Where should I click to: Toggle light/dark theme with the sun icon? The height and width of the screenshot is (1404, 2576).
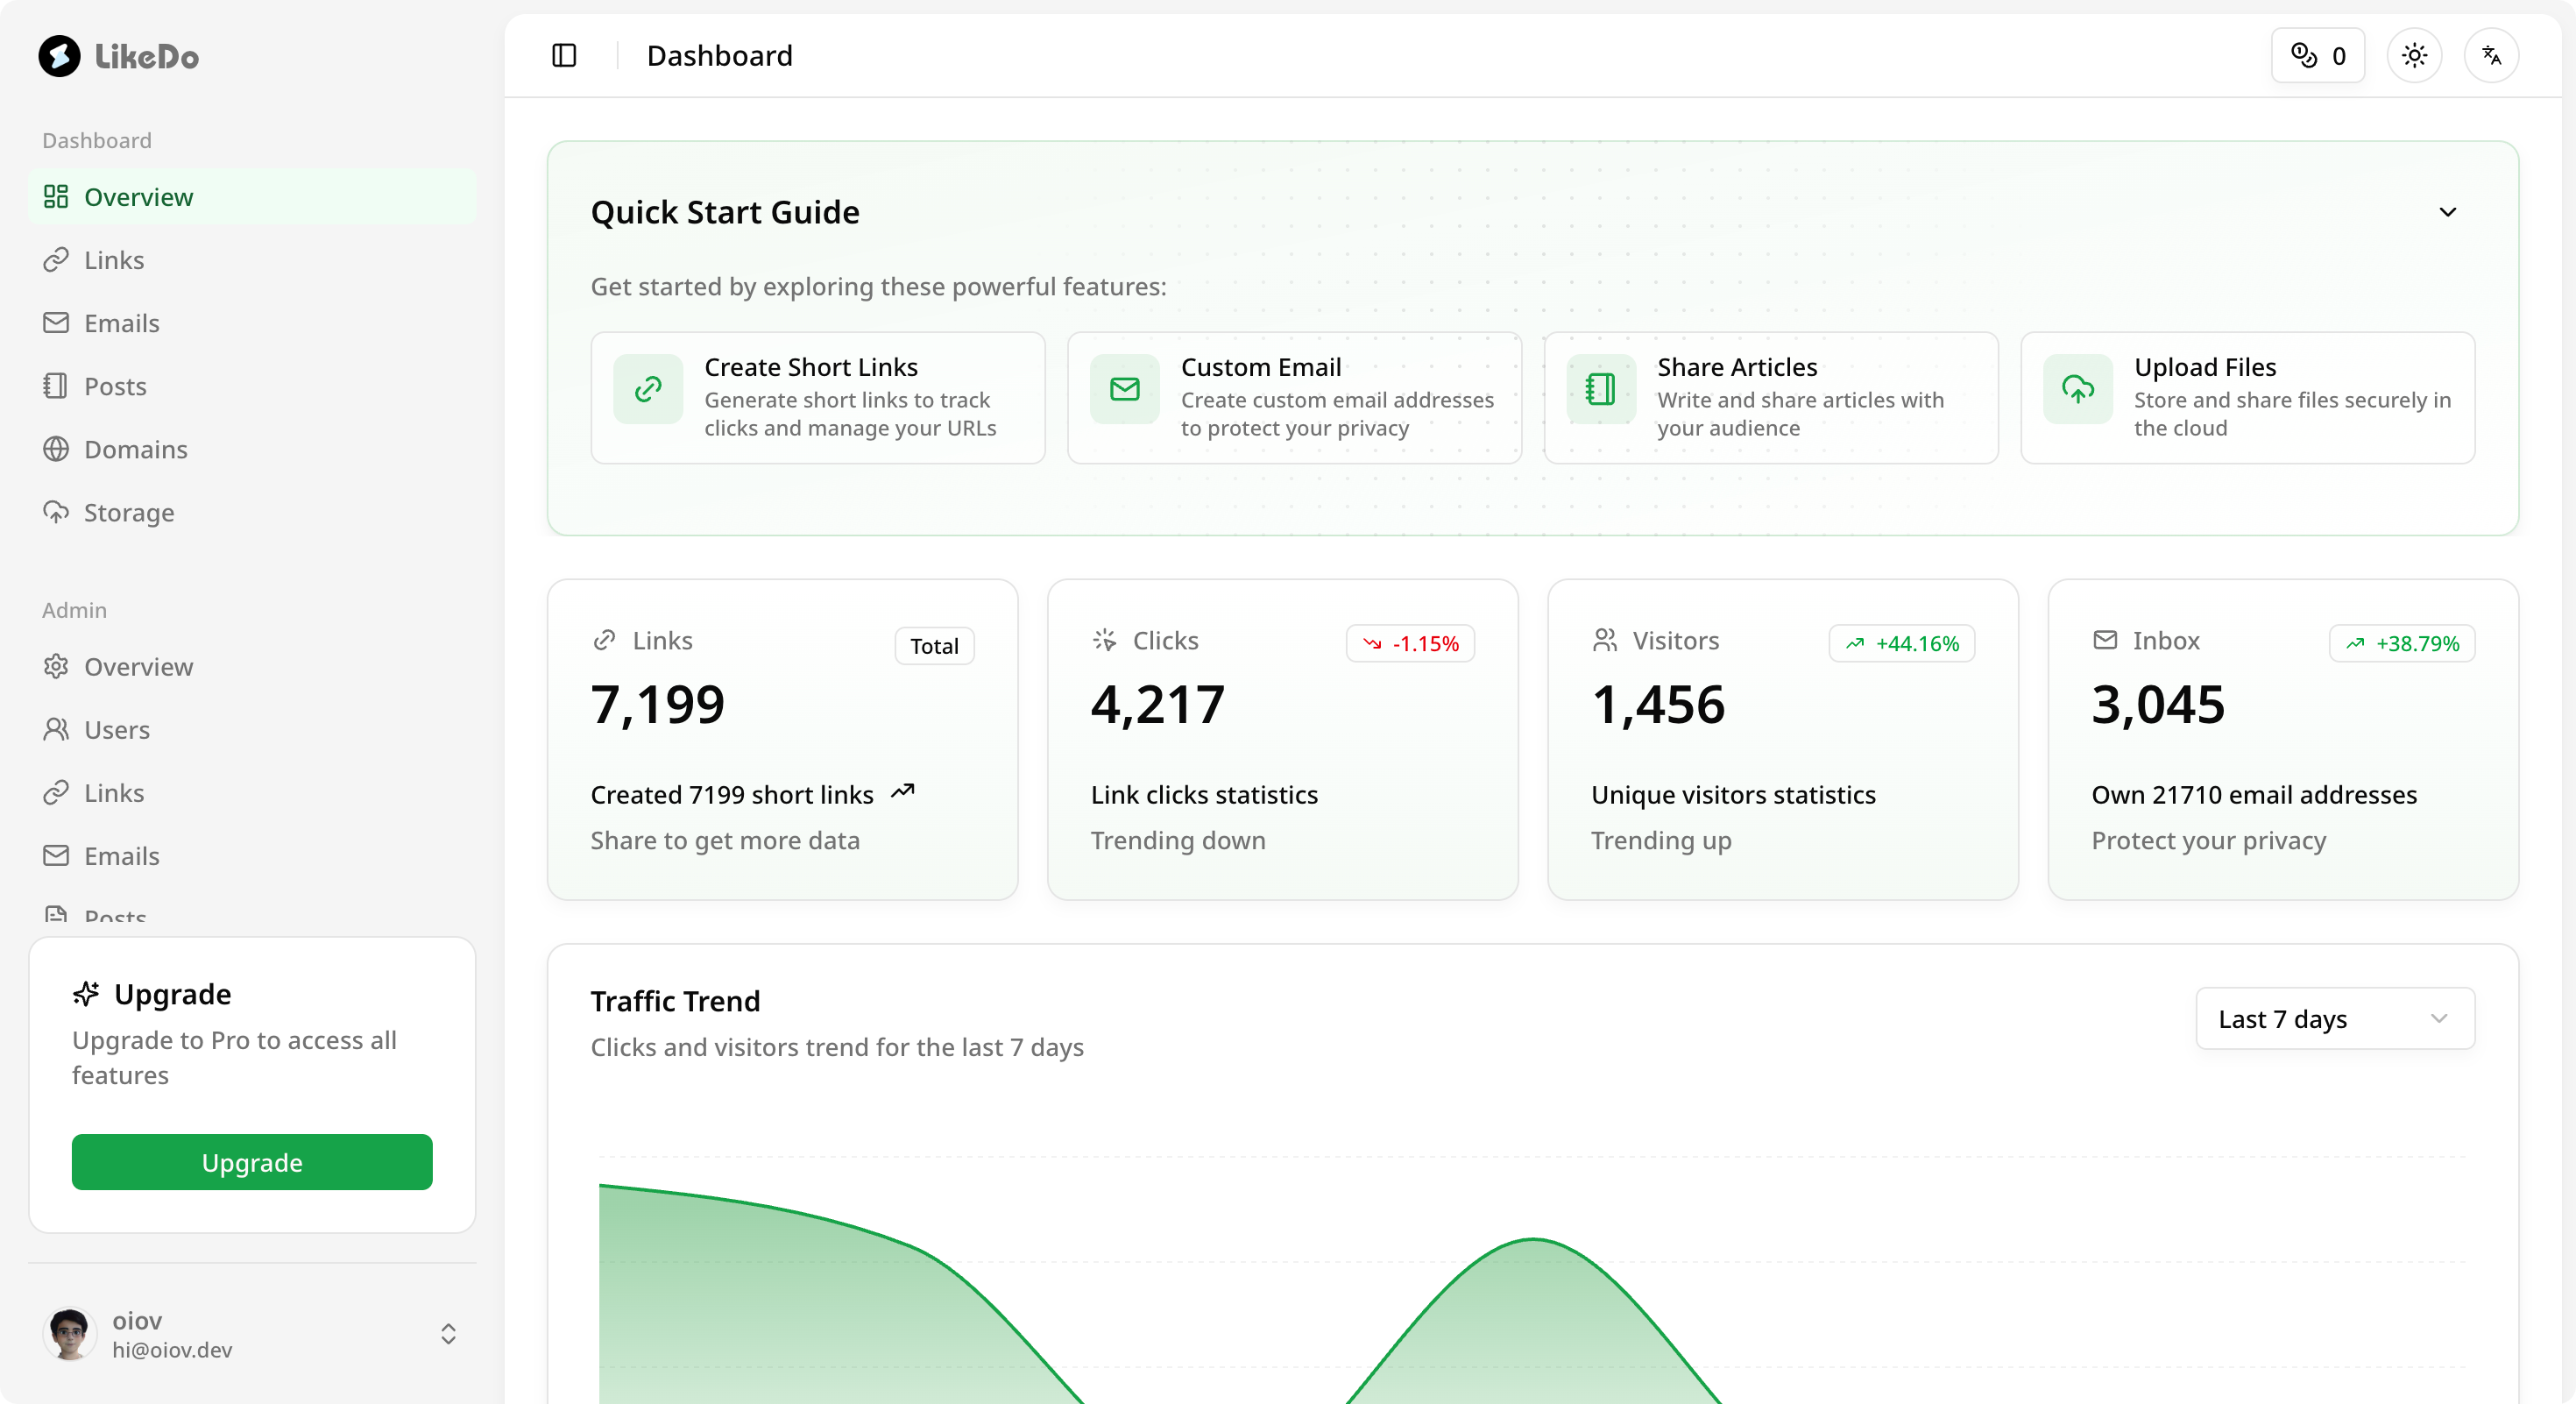2415,55
